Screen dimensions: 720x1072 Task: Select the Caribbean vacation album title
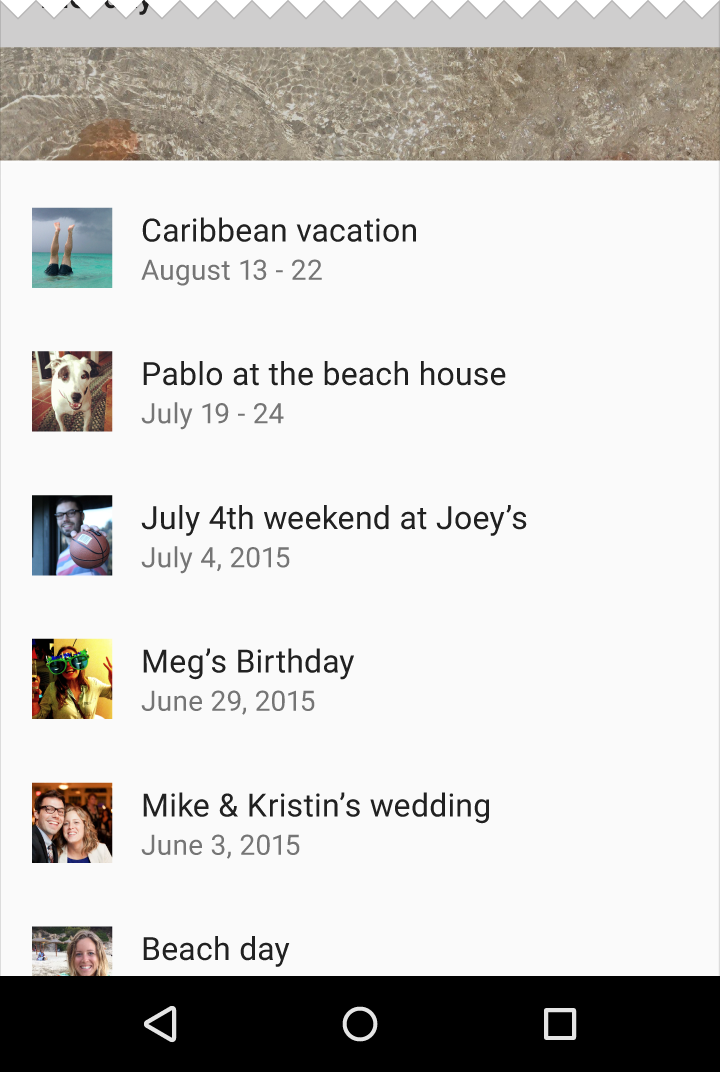(279, 231)
